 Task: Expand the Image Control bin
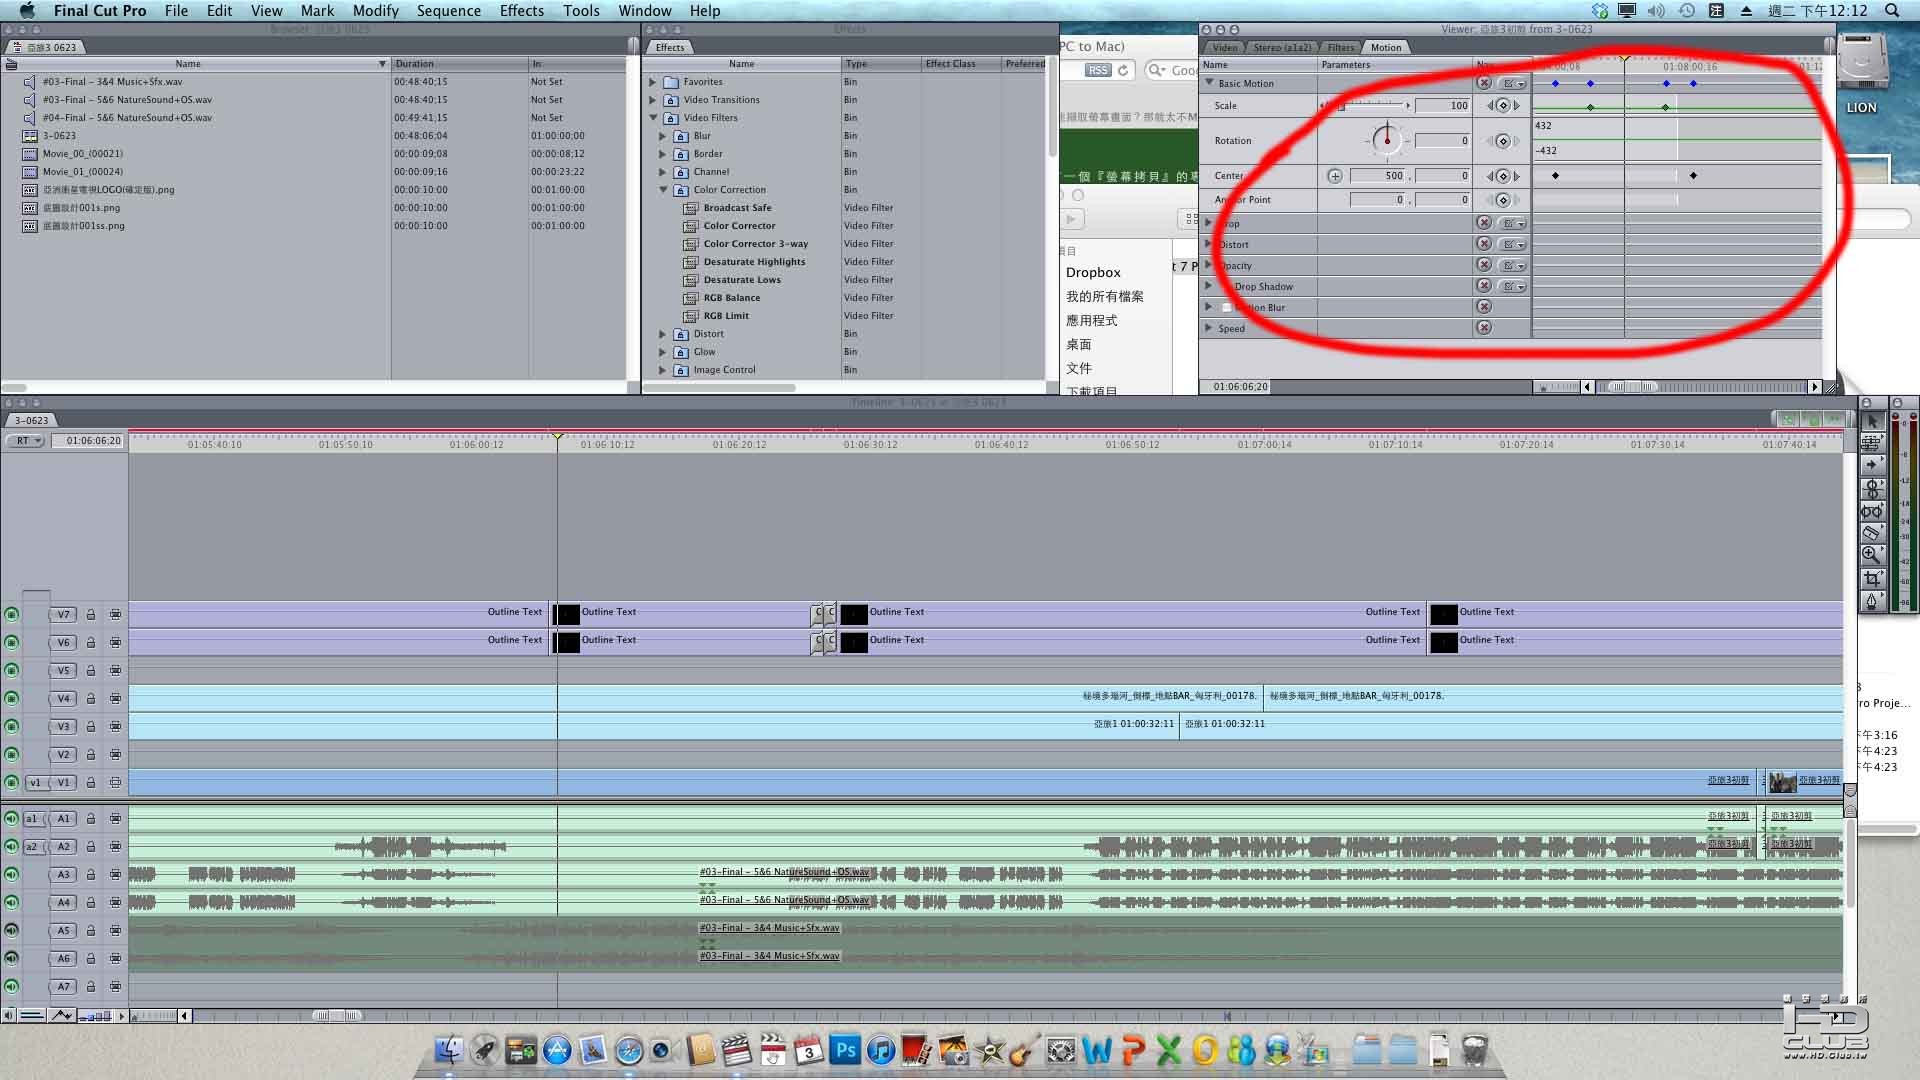tap(663, 370)
